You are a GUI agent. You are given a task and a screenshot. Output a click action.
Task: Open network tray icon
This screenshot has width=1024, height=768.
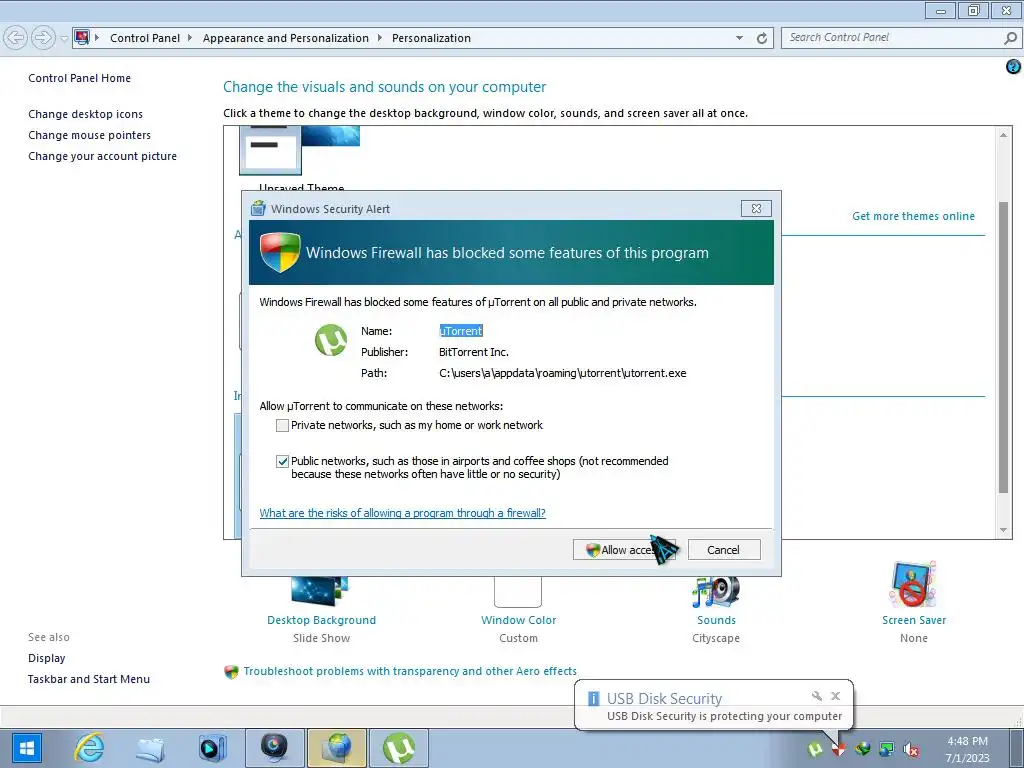click(x=886, y=749)
